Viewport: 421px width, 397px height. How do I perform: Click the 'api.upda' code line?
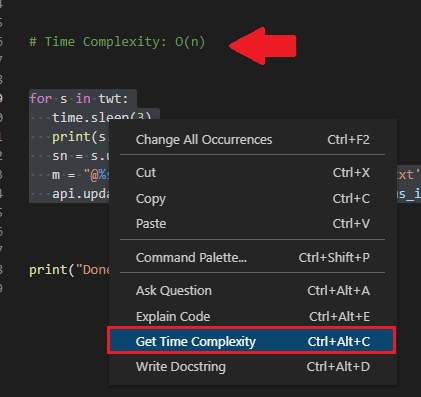point(81,194)
